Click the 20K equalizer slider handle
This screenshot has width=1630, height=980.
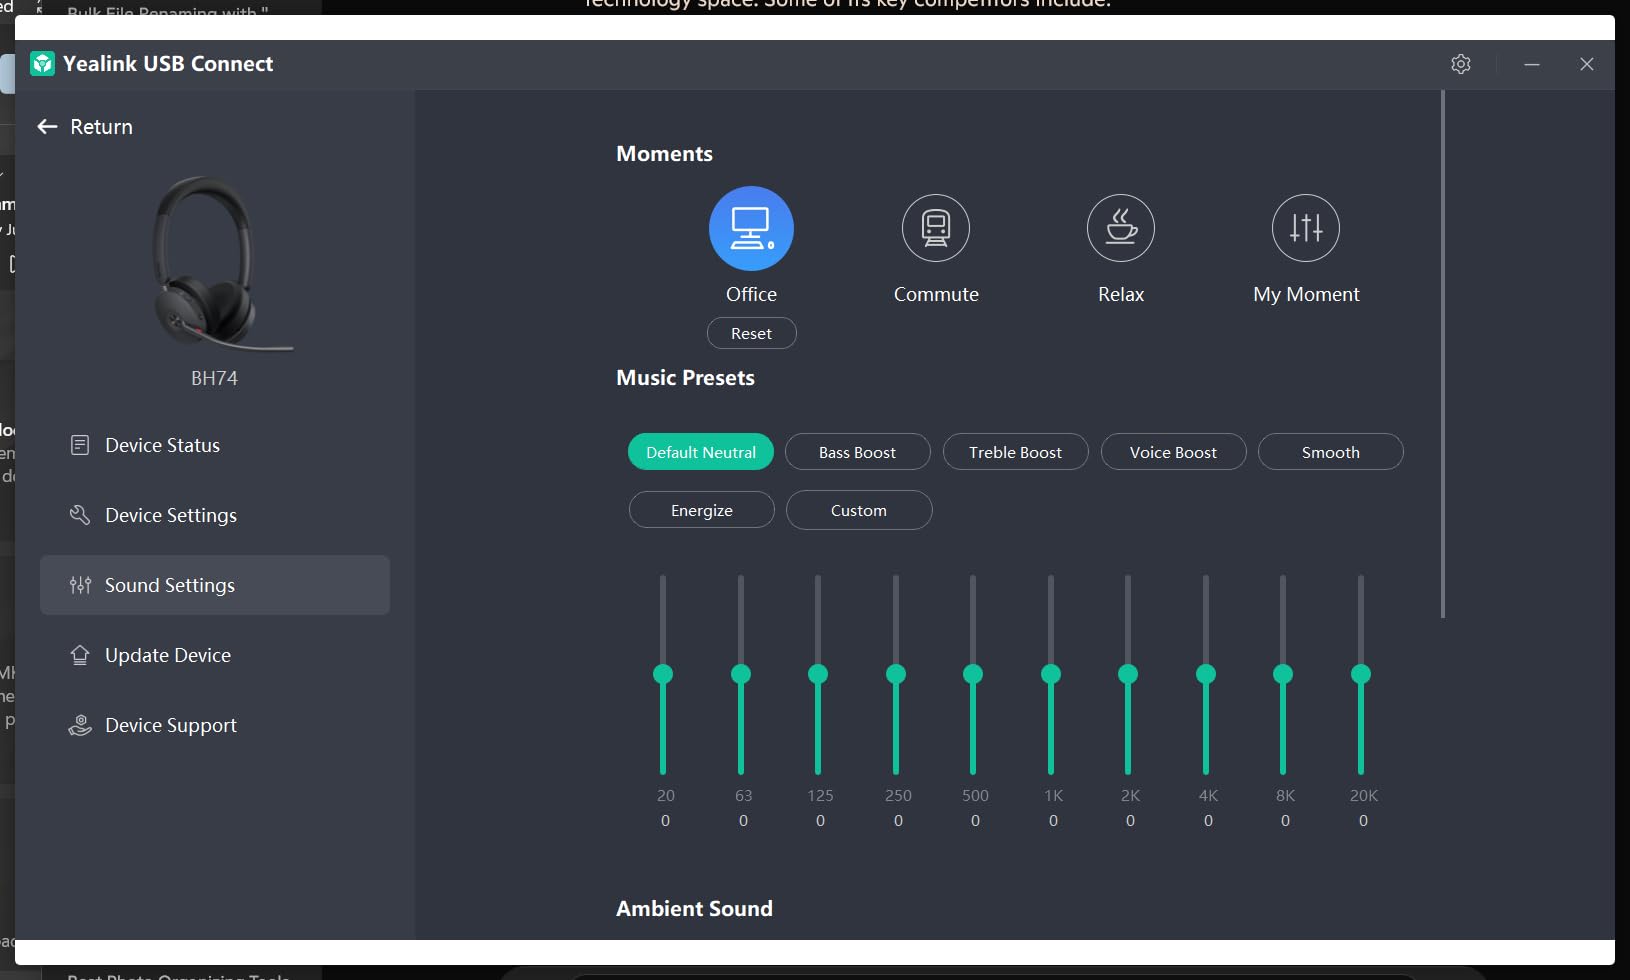[x=1361, y=674]
